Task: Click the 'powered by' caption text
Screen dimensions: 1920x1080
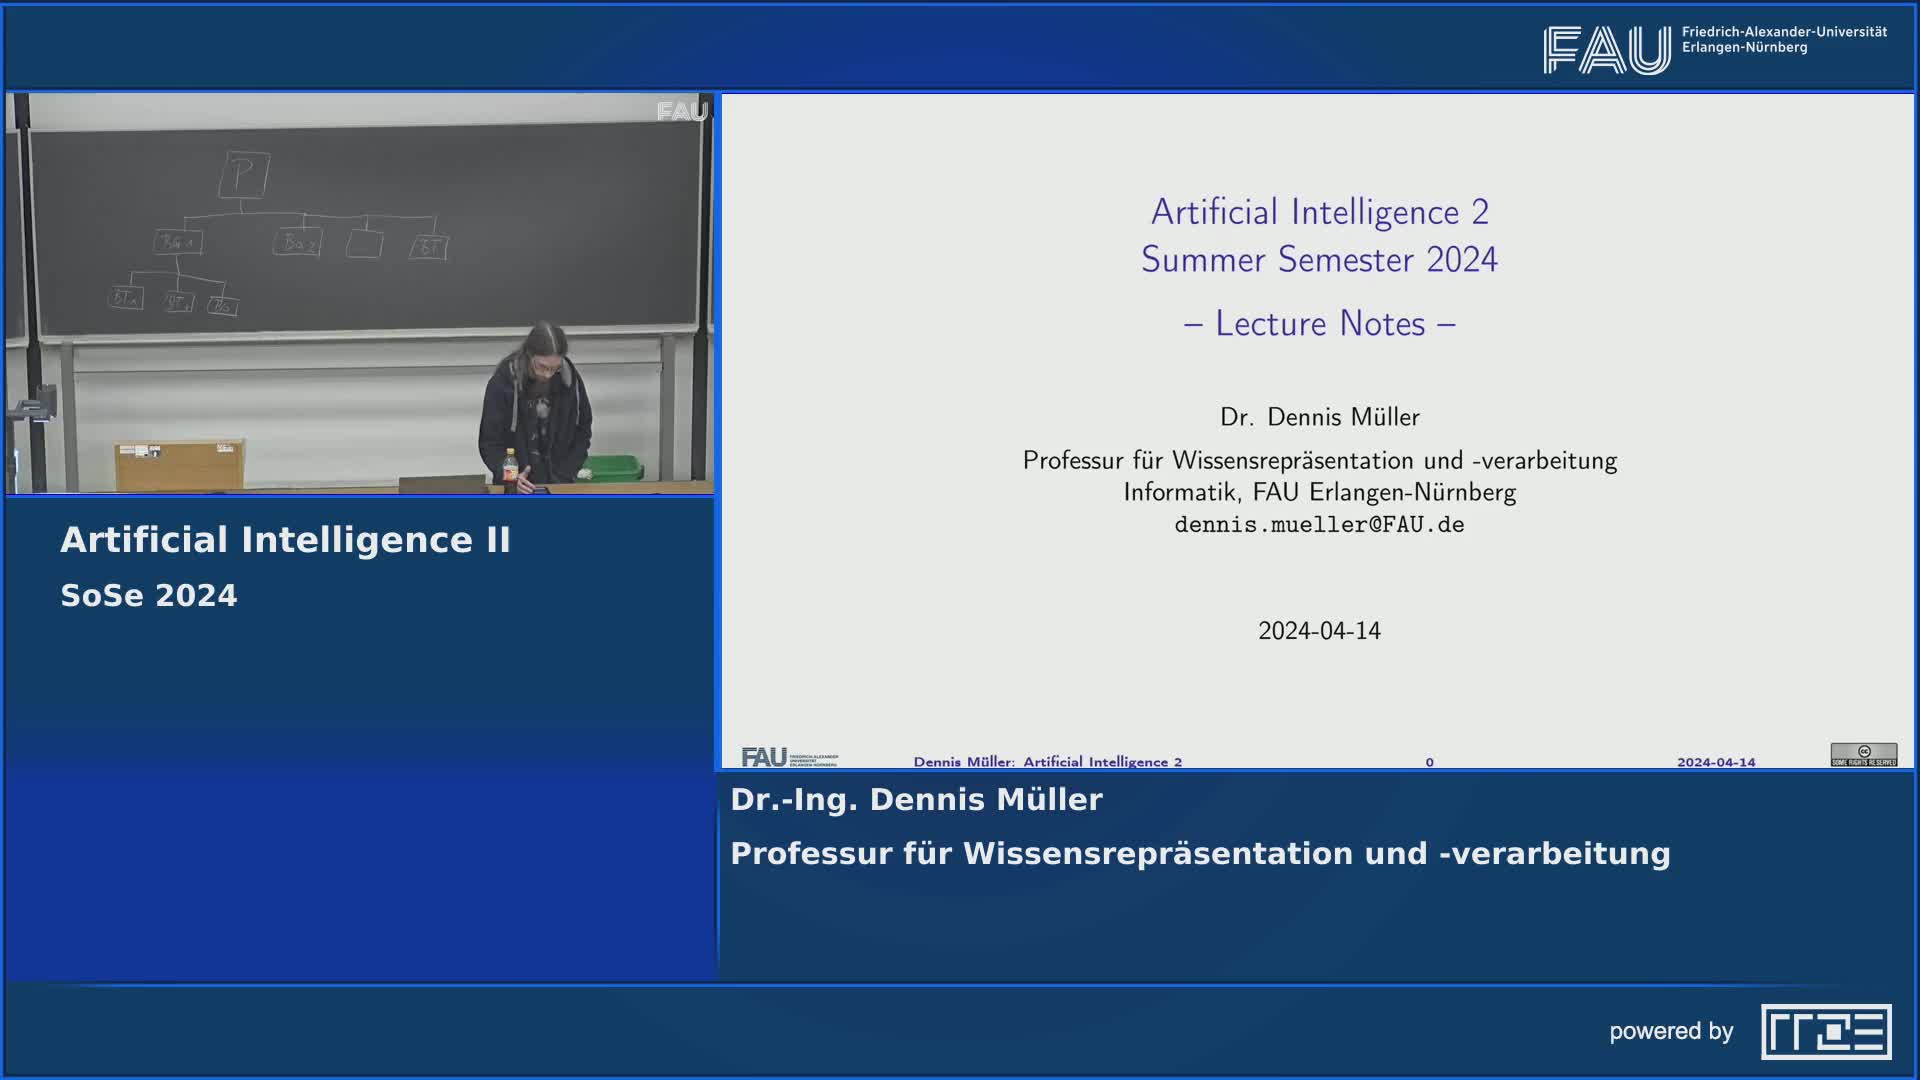Action: click(x=1673, y=1031)
